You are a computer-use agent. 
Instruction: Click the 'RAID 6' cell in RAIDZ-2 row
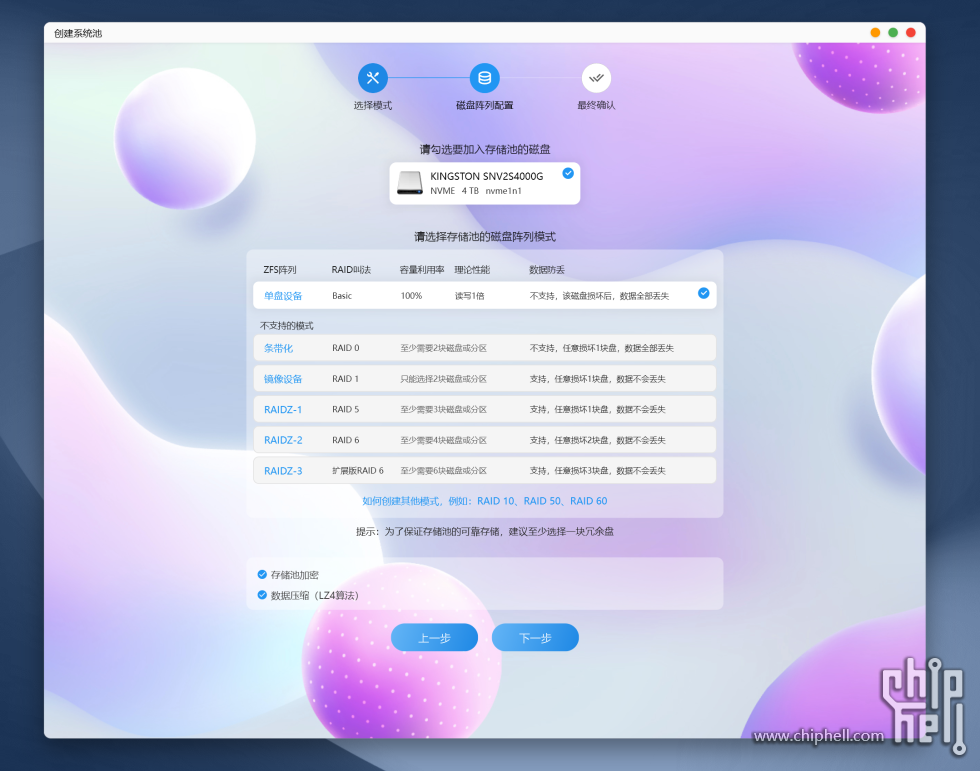(x=346, y=440)
